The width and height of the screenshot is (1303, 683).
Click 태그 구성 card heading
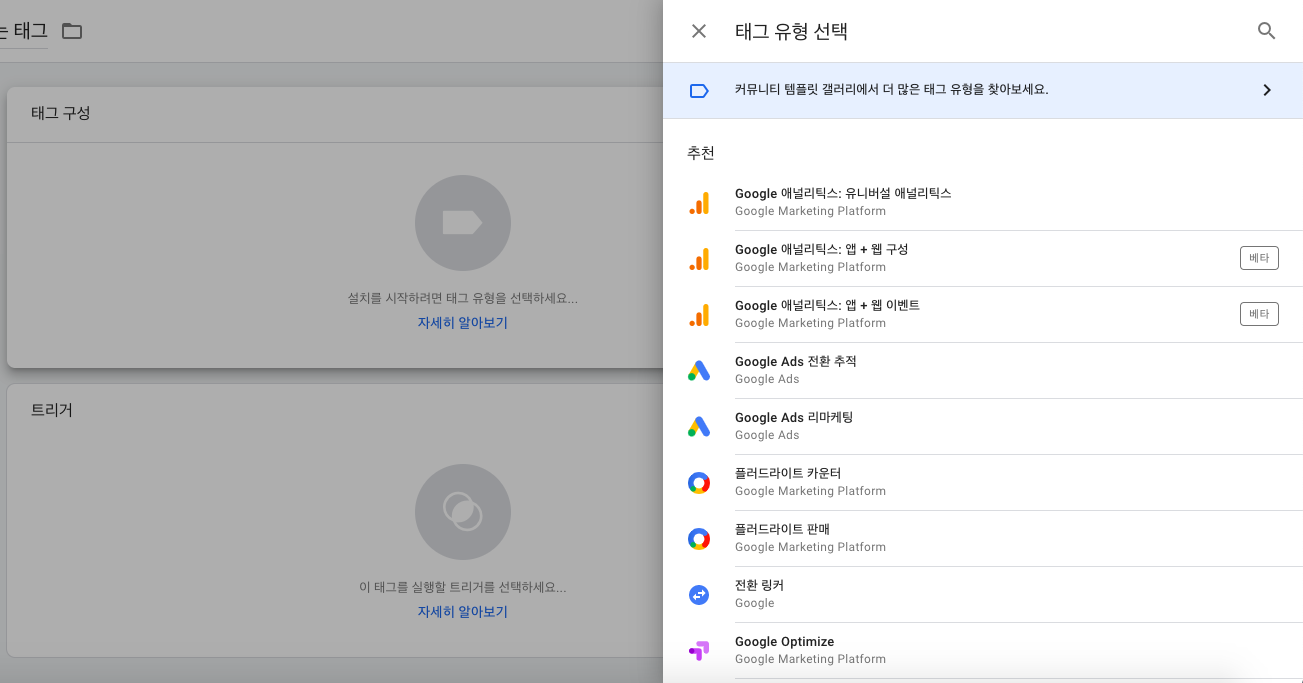61,113
